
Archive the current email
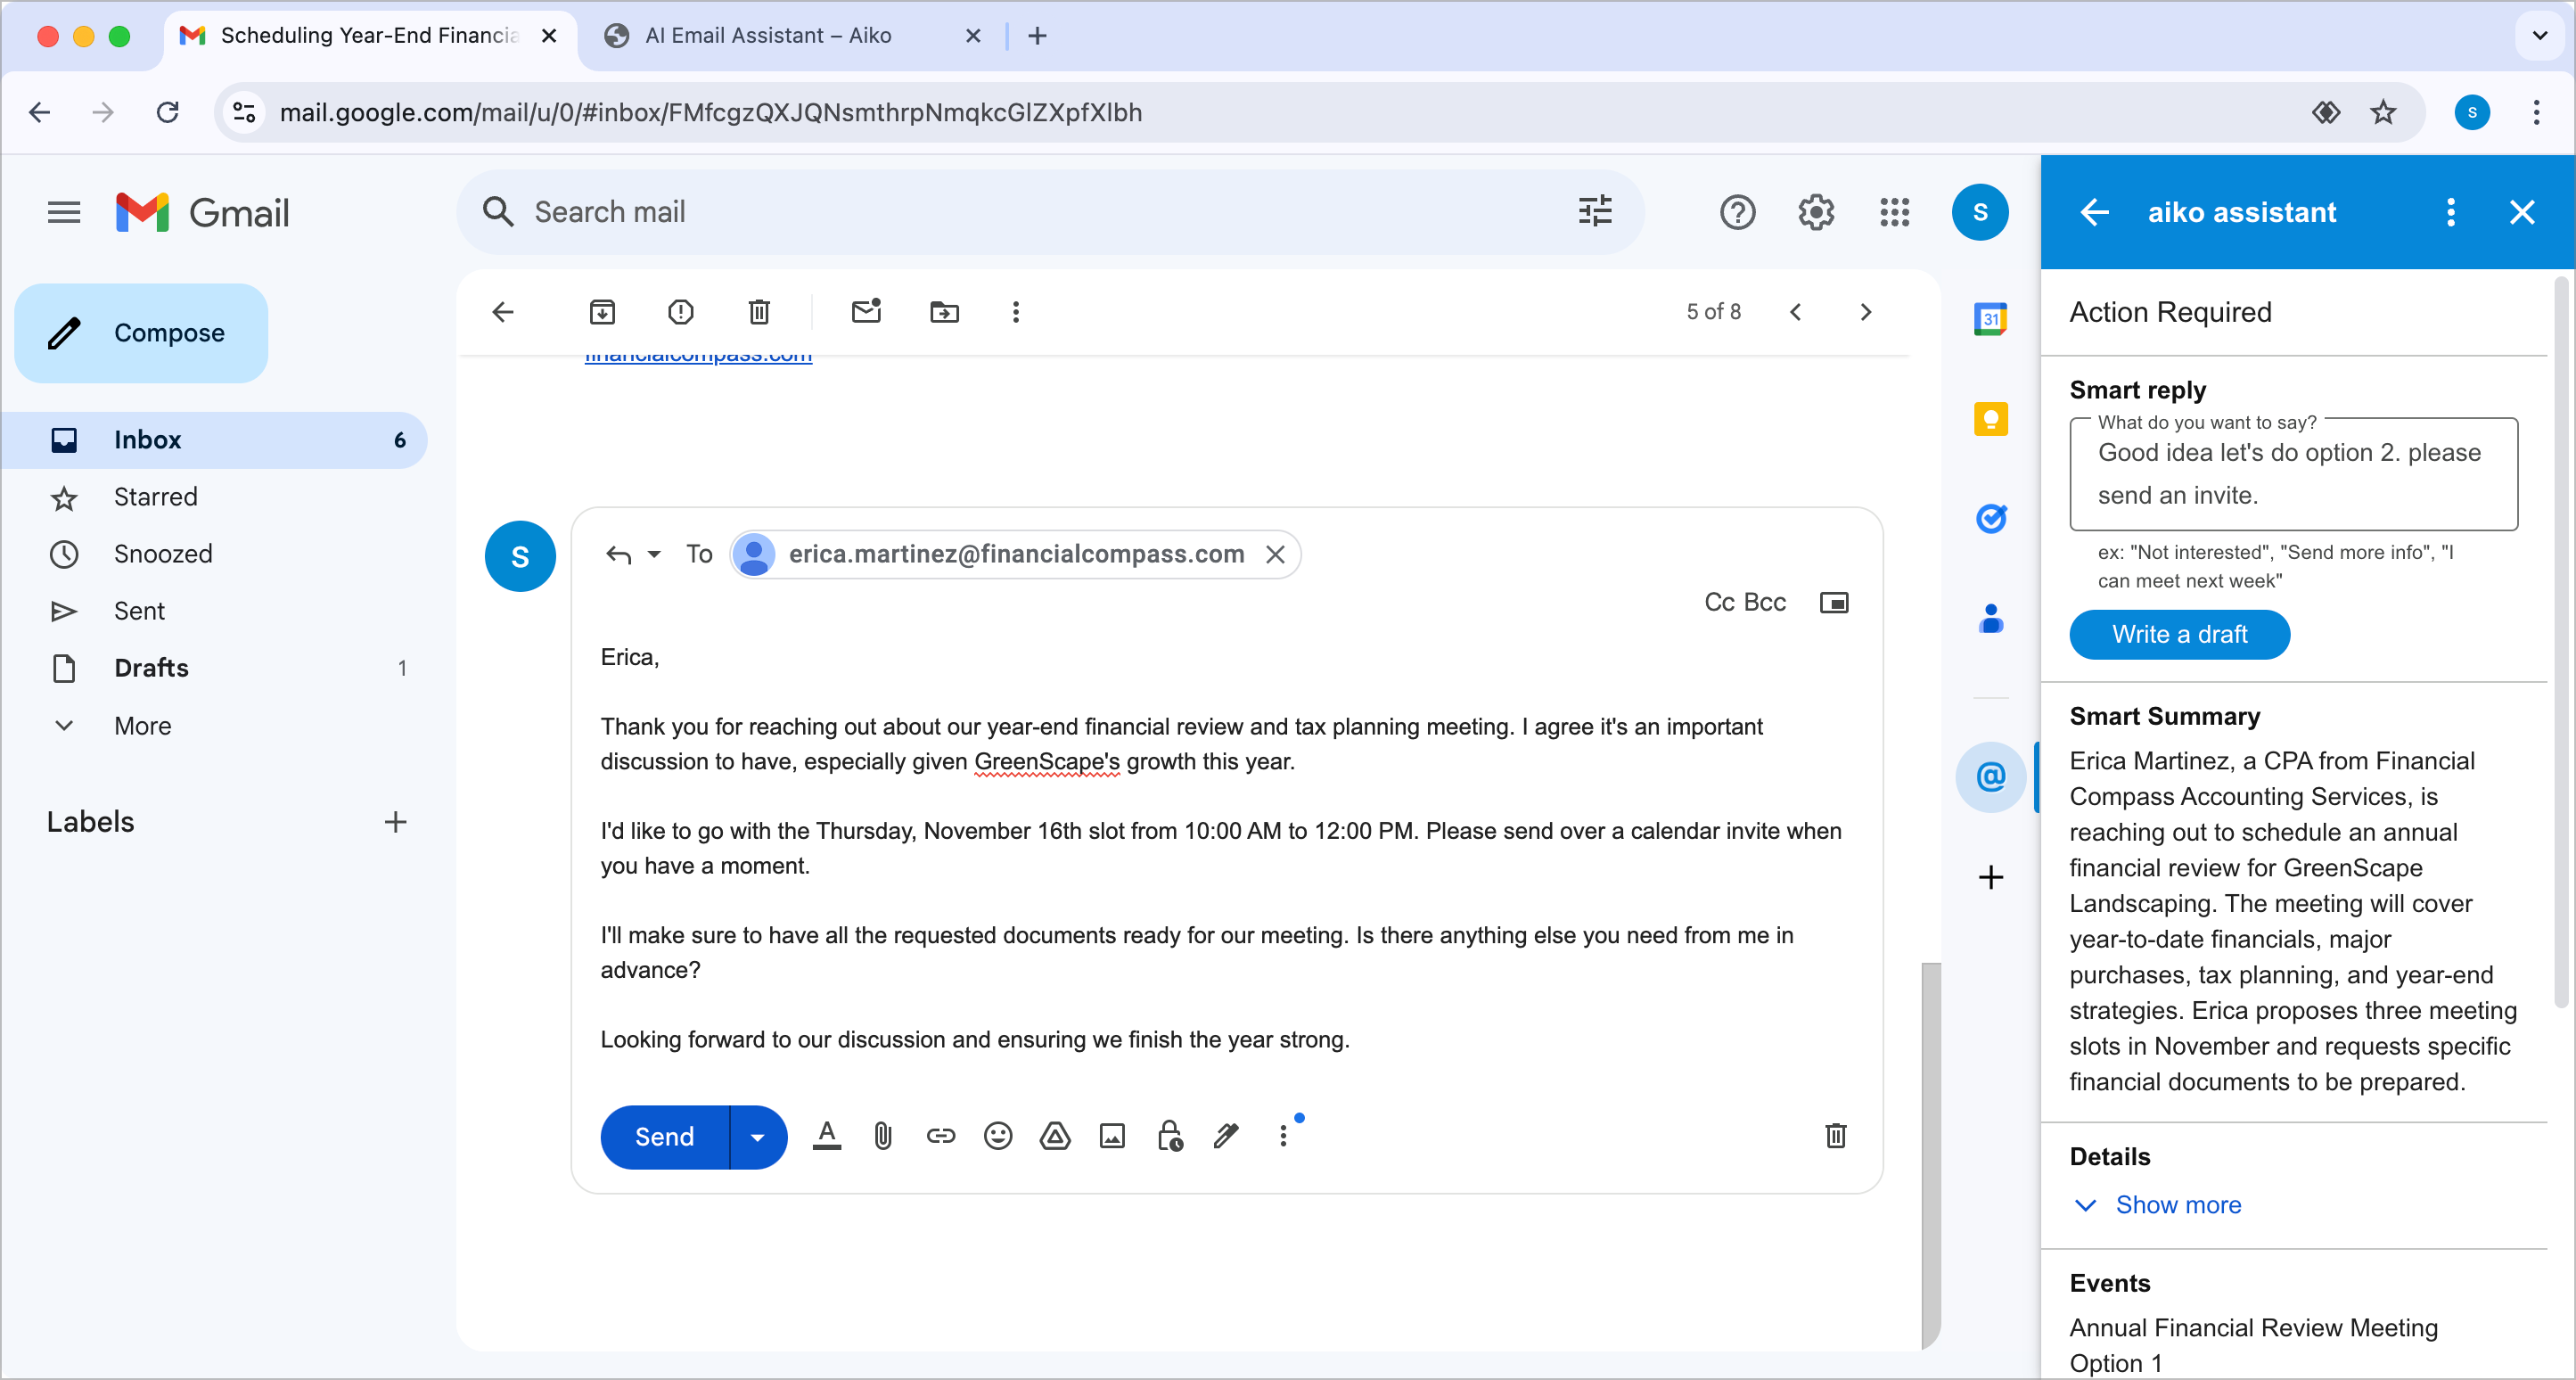602,312
